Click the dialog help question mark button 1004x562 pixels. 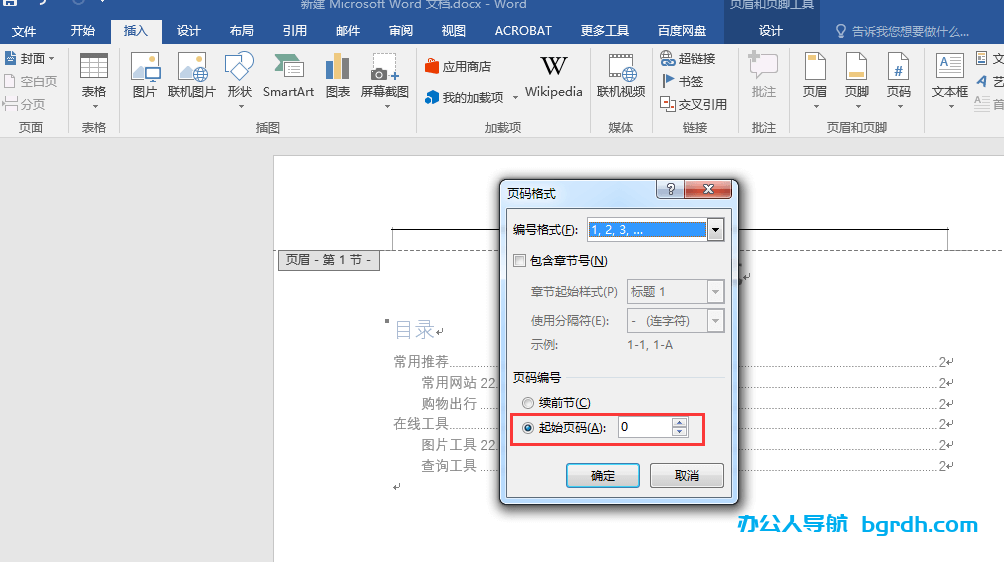(670, 189)
